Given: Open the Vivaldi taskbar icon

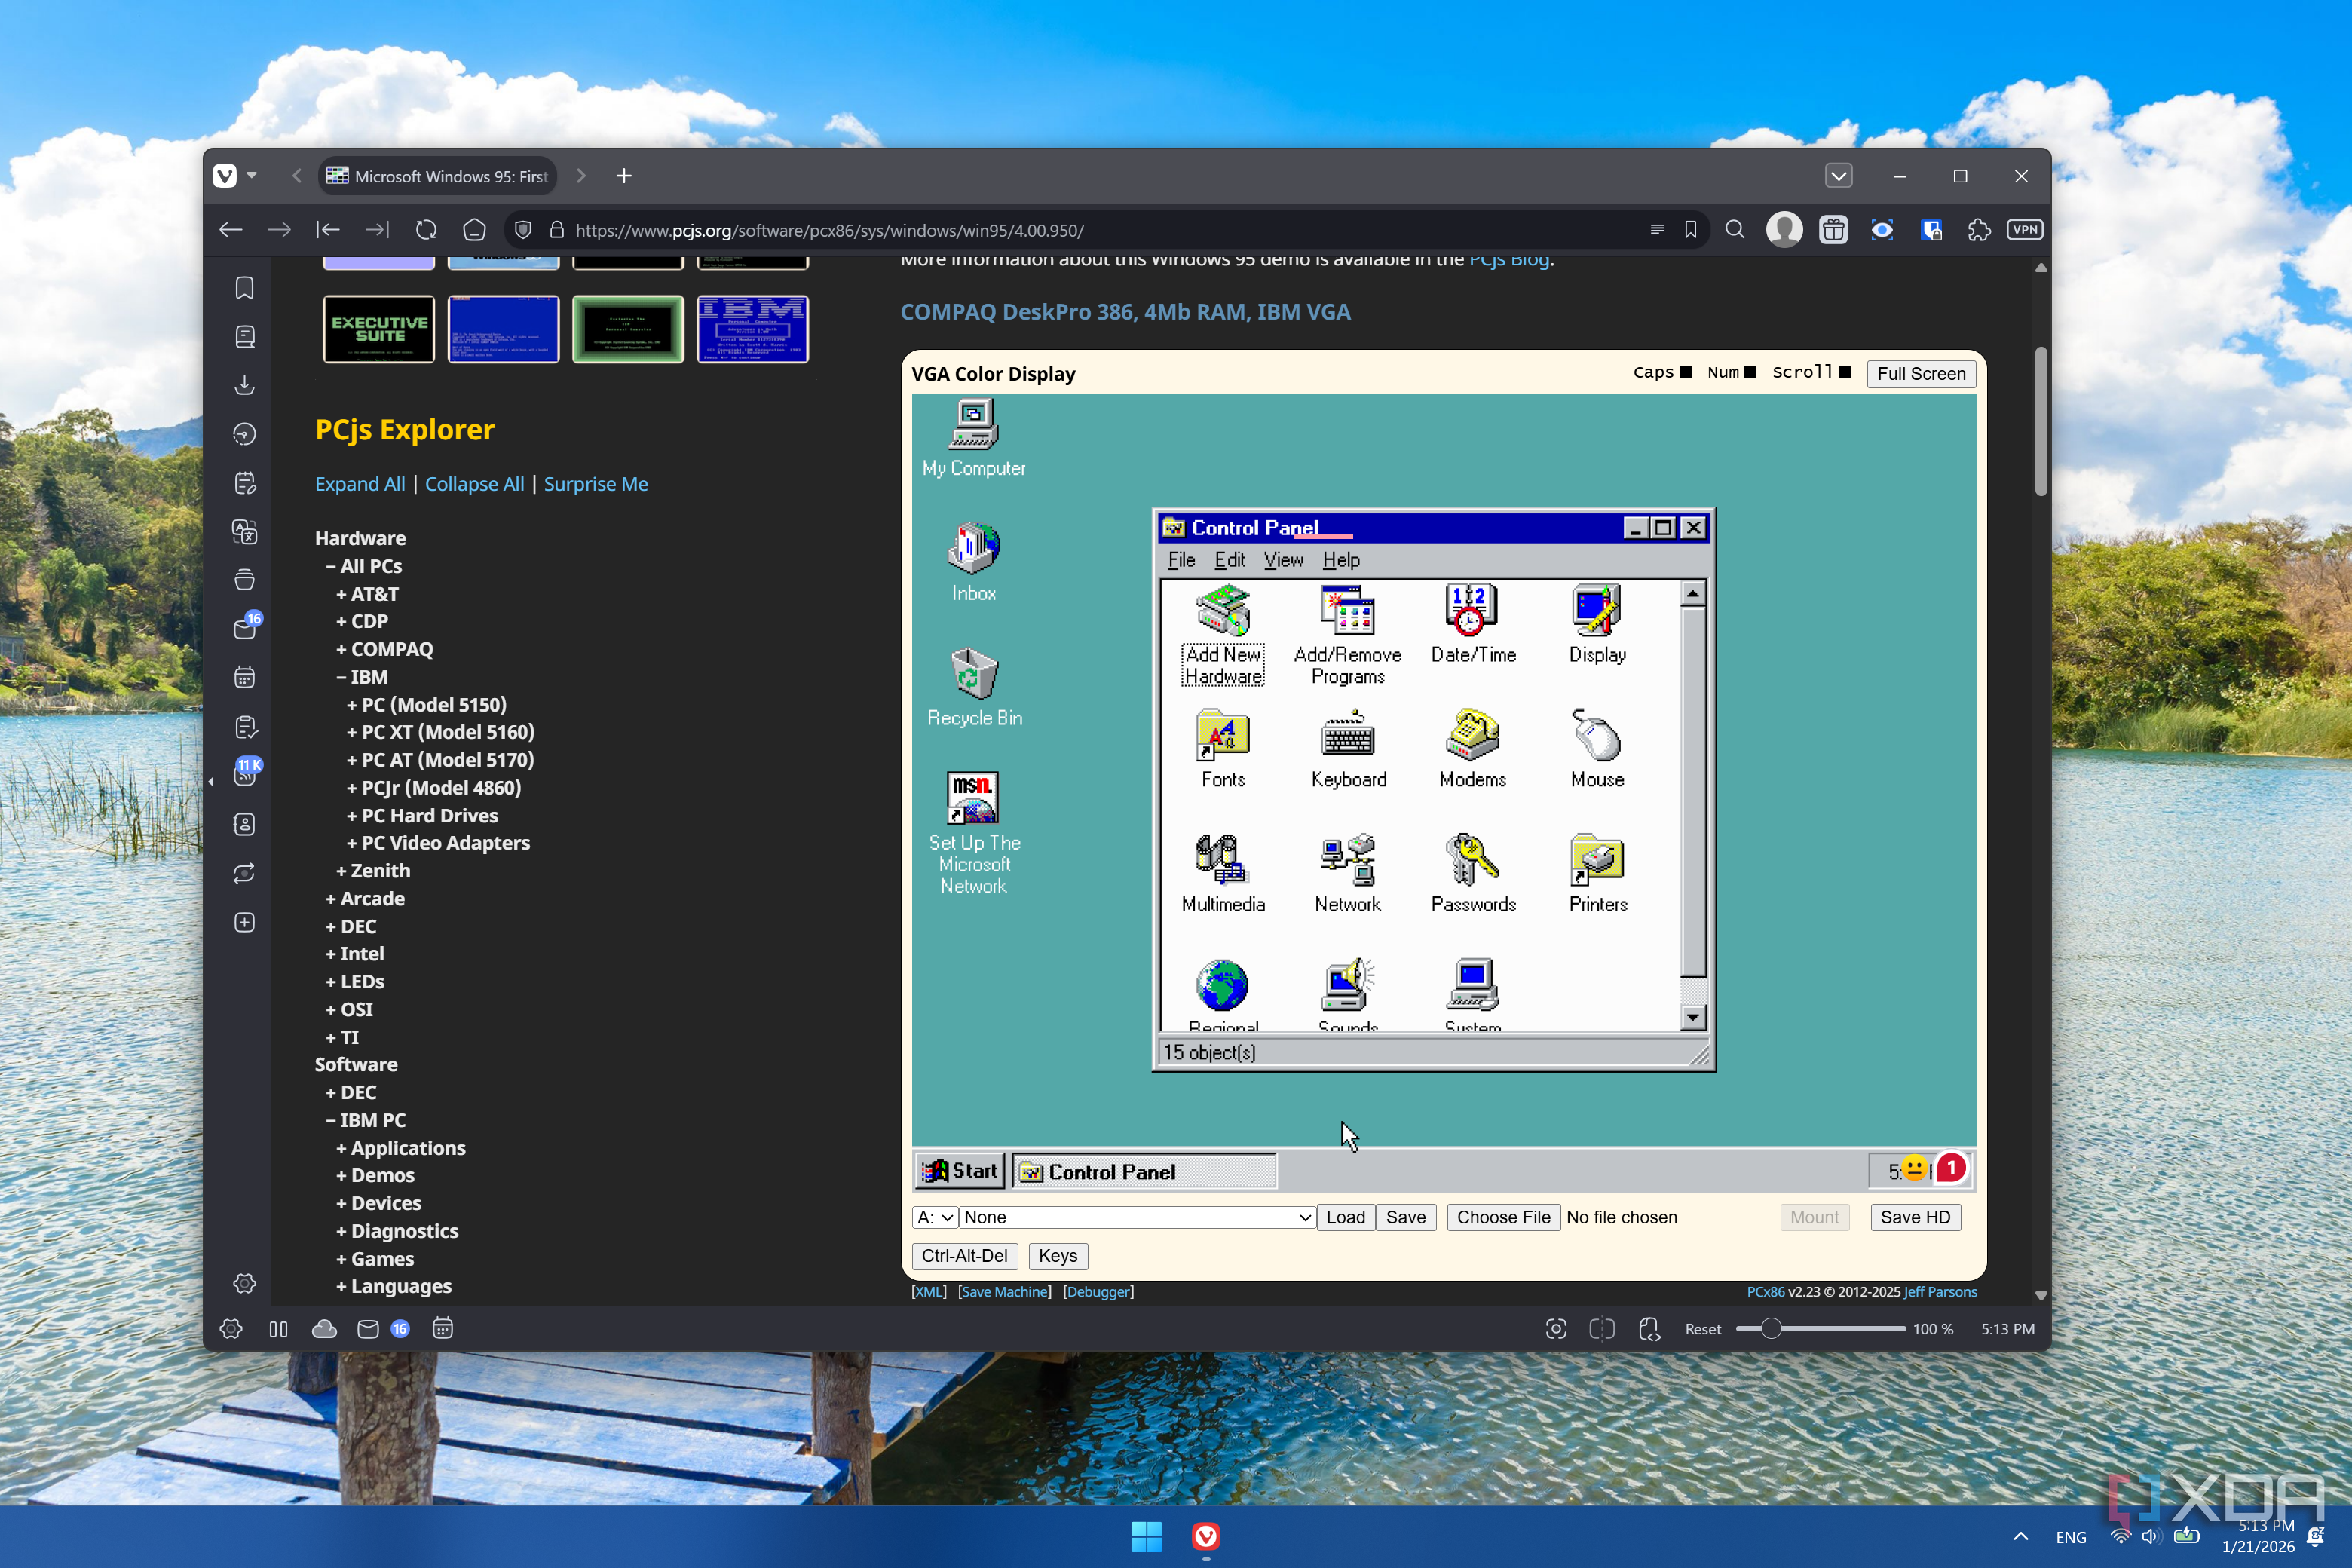Looking at the screenshot, I should tap(1205, 1536).
